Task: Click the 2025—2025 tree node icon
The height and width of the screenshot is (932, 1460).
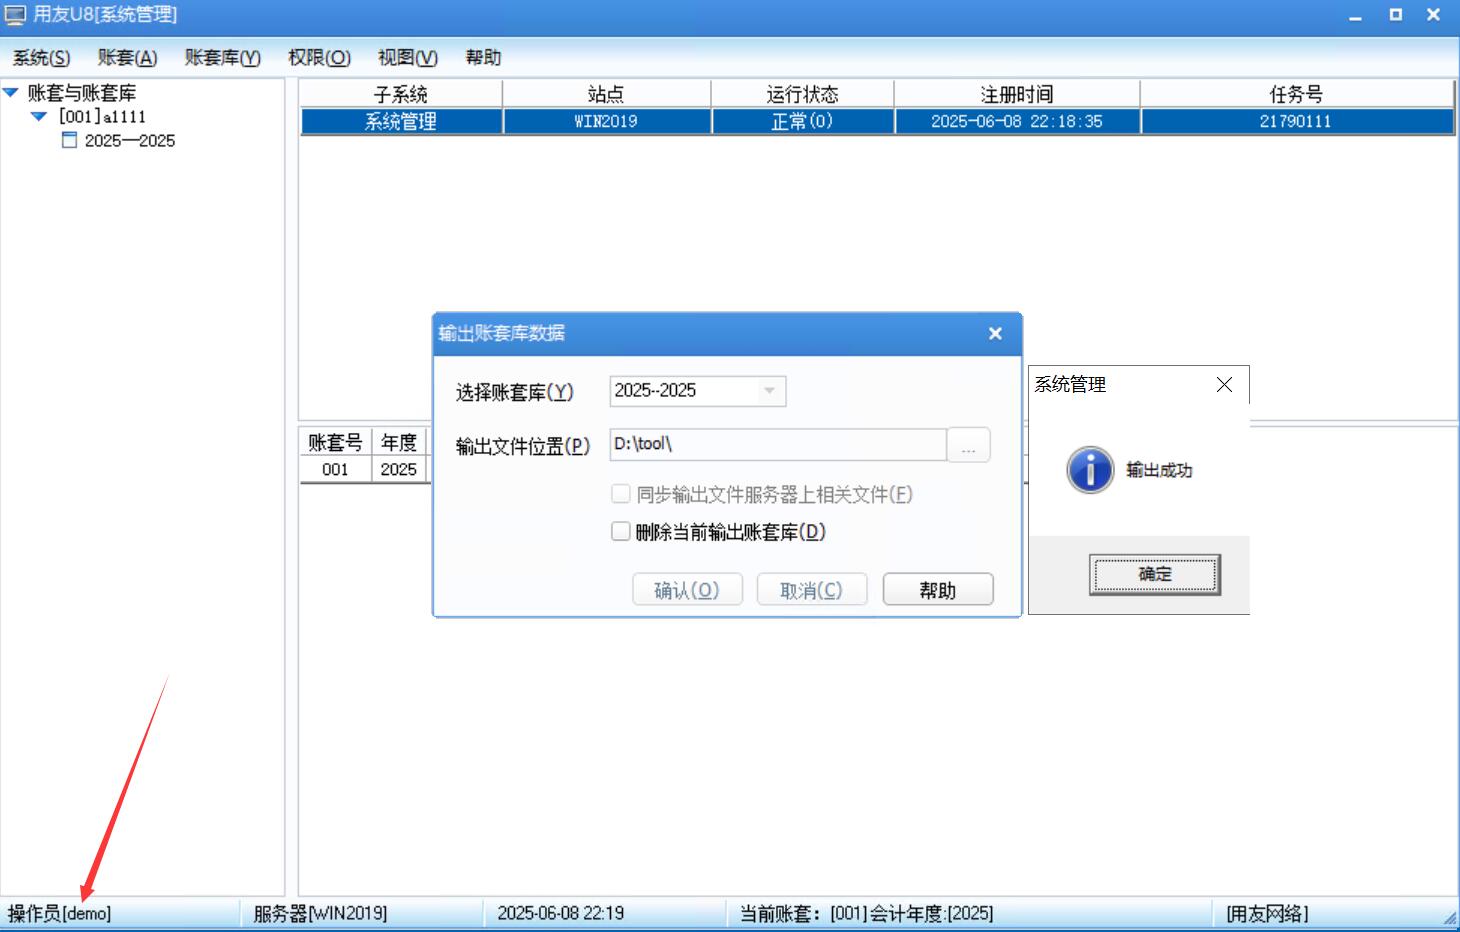Action: click(x=69, y=140)
